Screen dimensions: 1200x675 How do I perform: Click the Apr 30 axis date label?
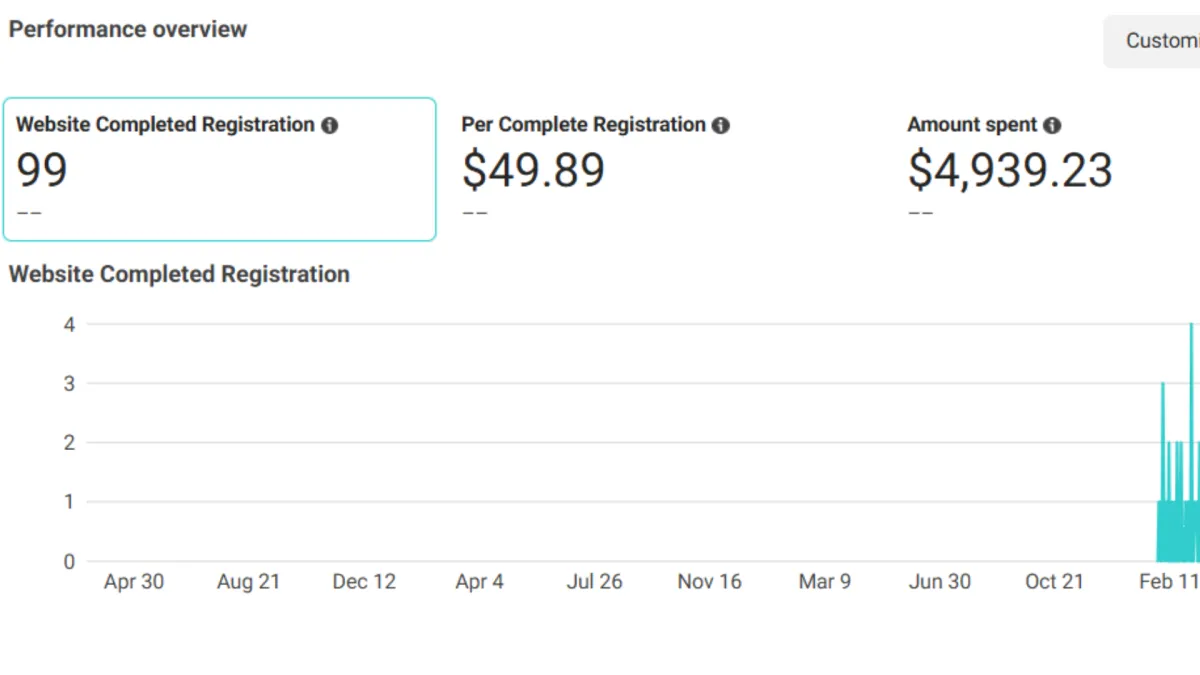(134, 582)
